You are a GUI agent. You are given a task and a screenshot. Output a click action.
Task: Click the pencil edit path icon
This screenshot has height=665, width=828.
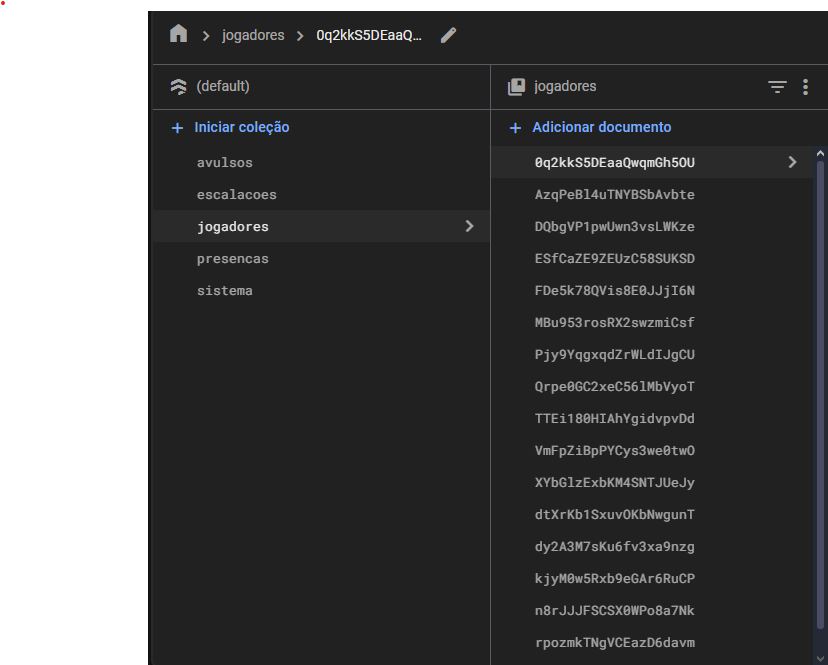[448, 35]
